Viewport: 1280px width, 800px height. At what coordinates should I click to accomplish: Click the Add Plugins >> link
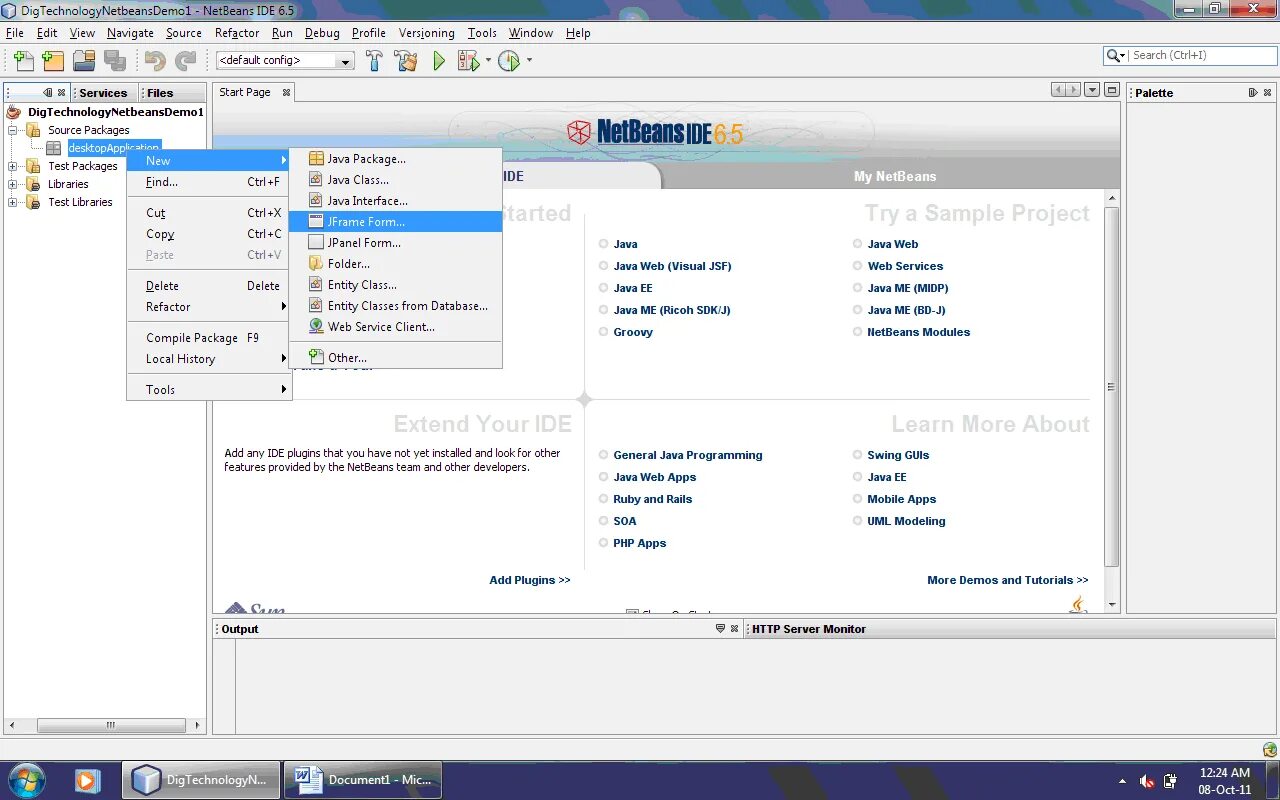point(530,580)
